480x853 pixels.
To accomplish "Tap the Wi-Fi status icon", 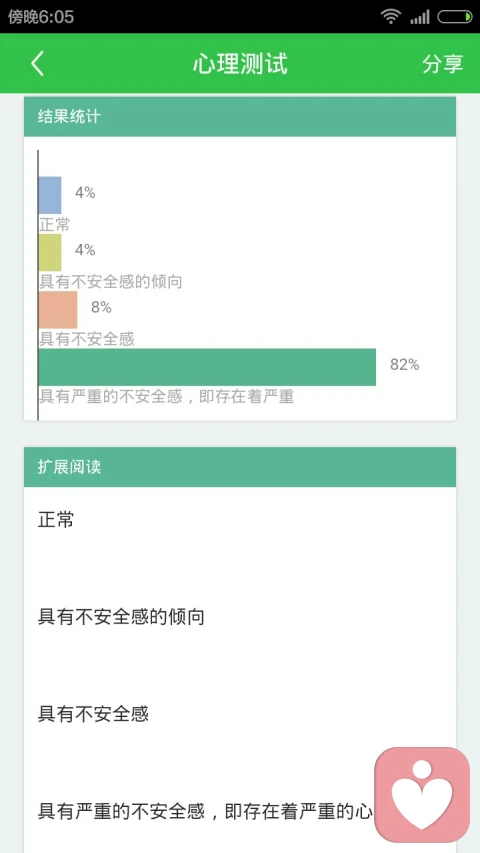I will (x=391, y=17).
